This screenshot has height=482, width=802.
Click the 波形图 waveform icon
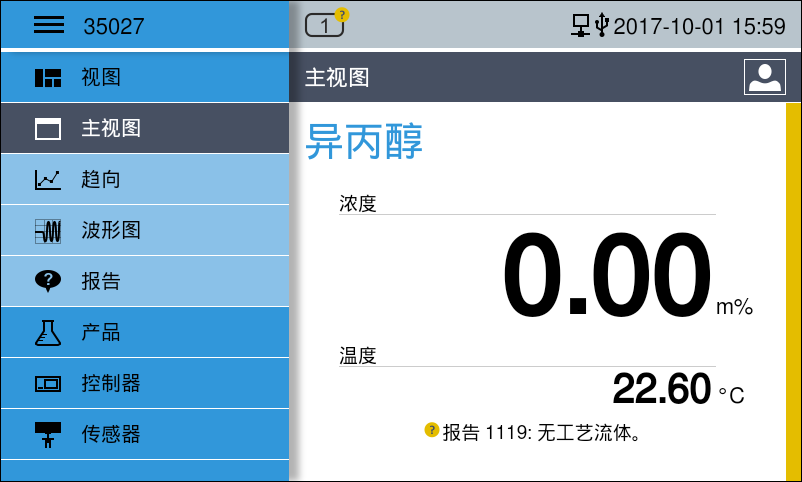click(48, 231)
